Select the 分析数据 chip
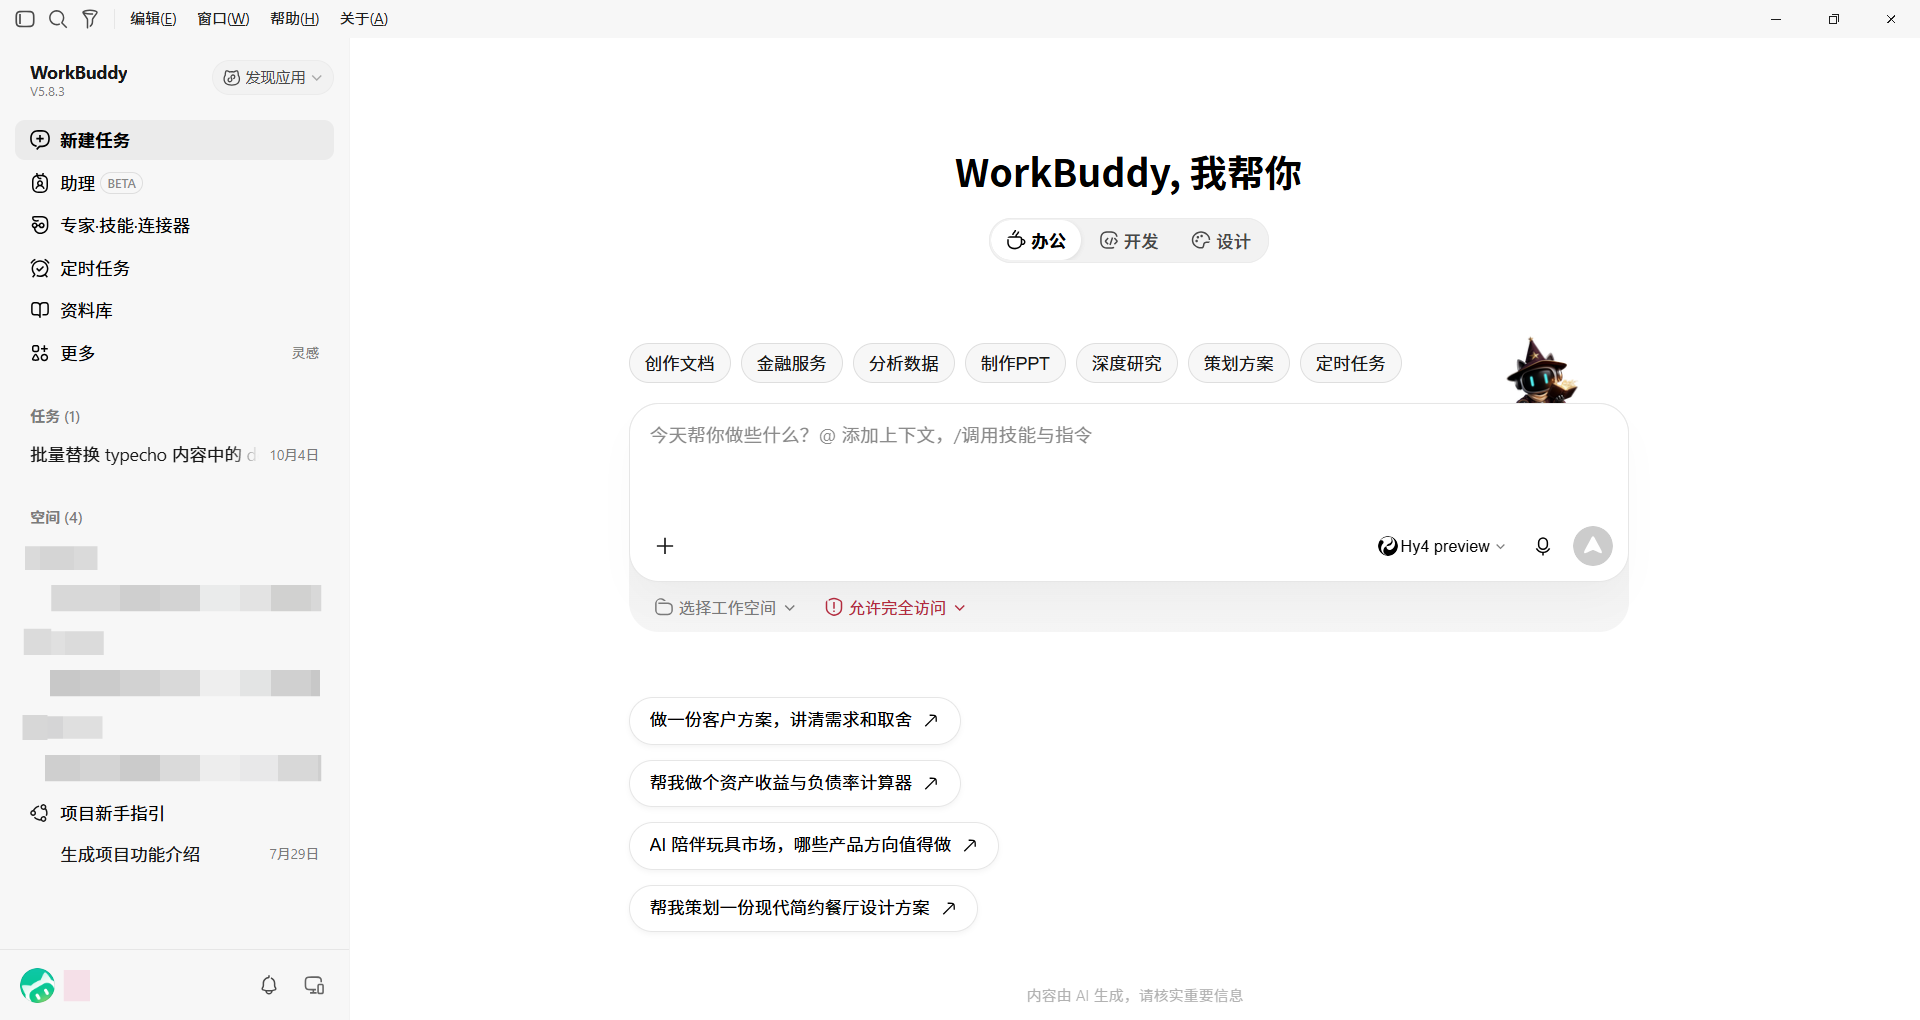This screenshot has width=1920, height=1020. coord(904,364)
